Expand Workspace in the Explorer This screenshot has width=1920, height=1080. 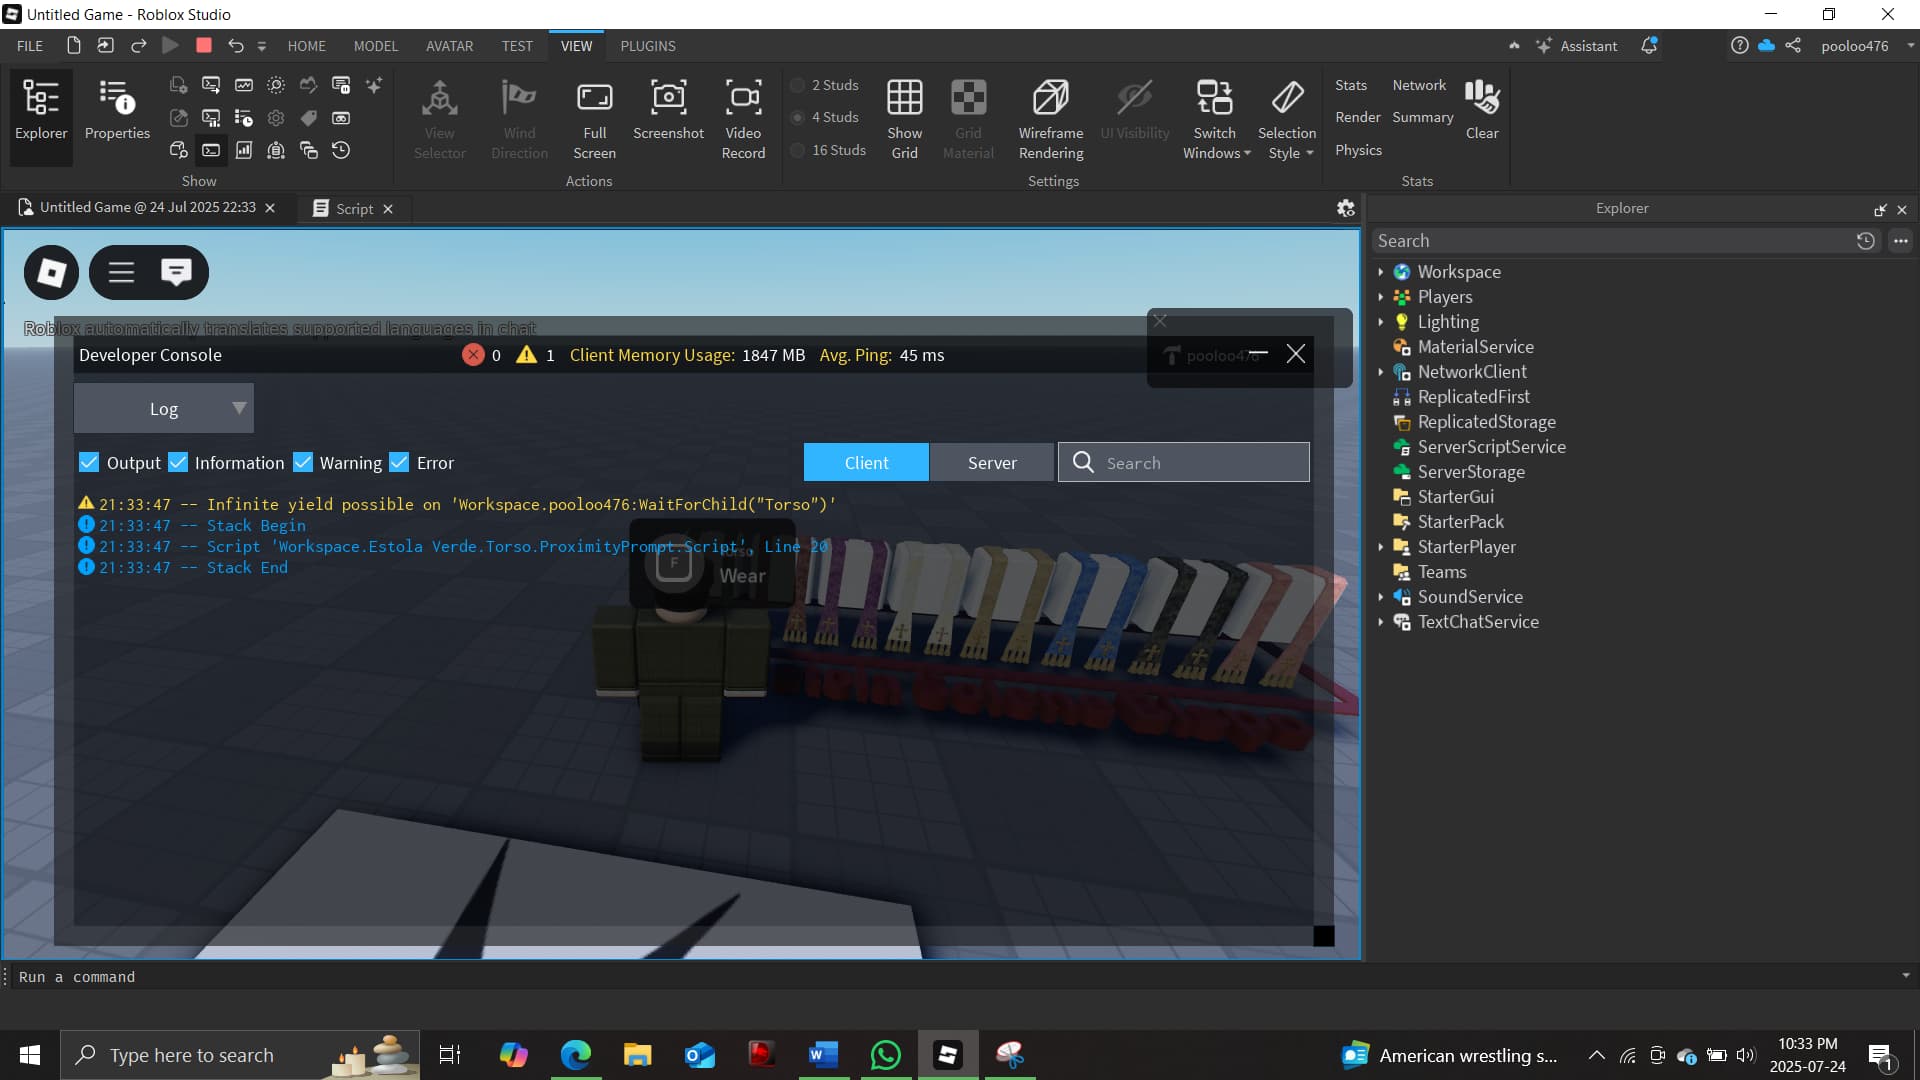[1383, 271]
